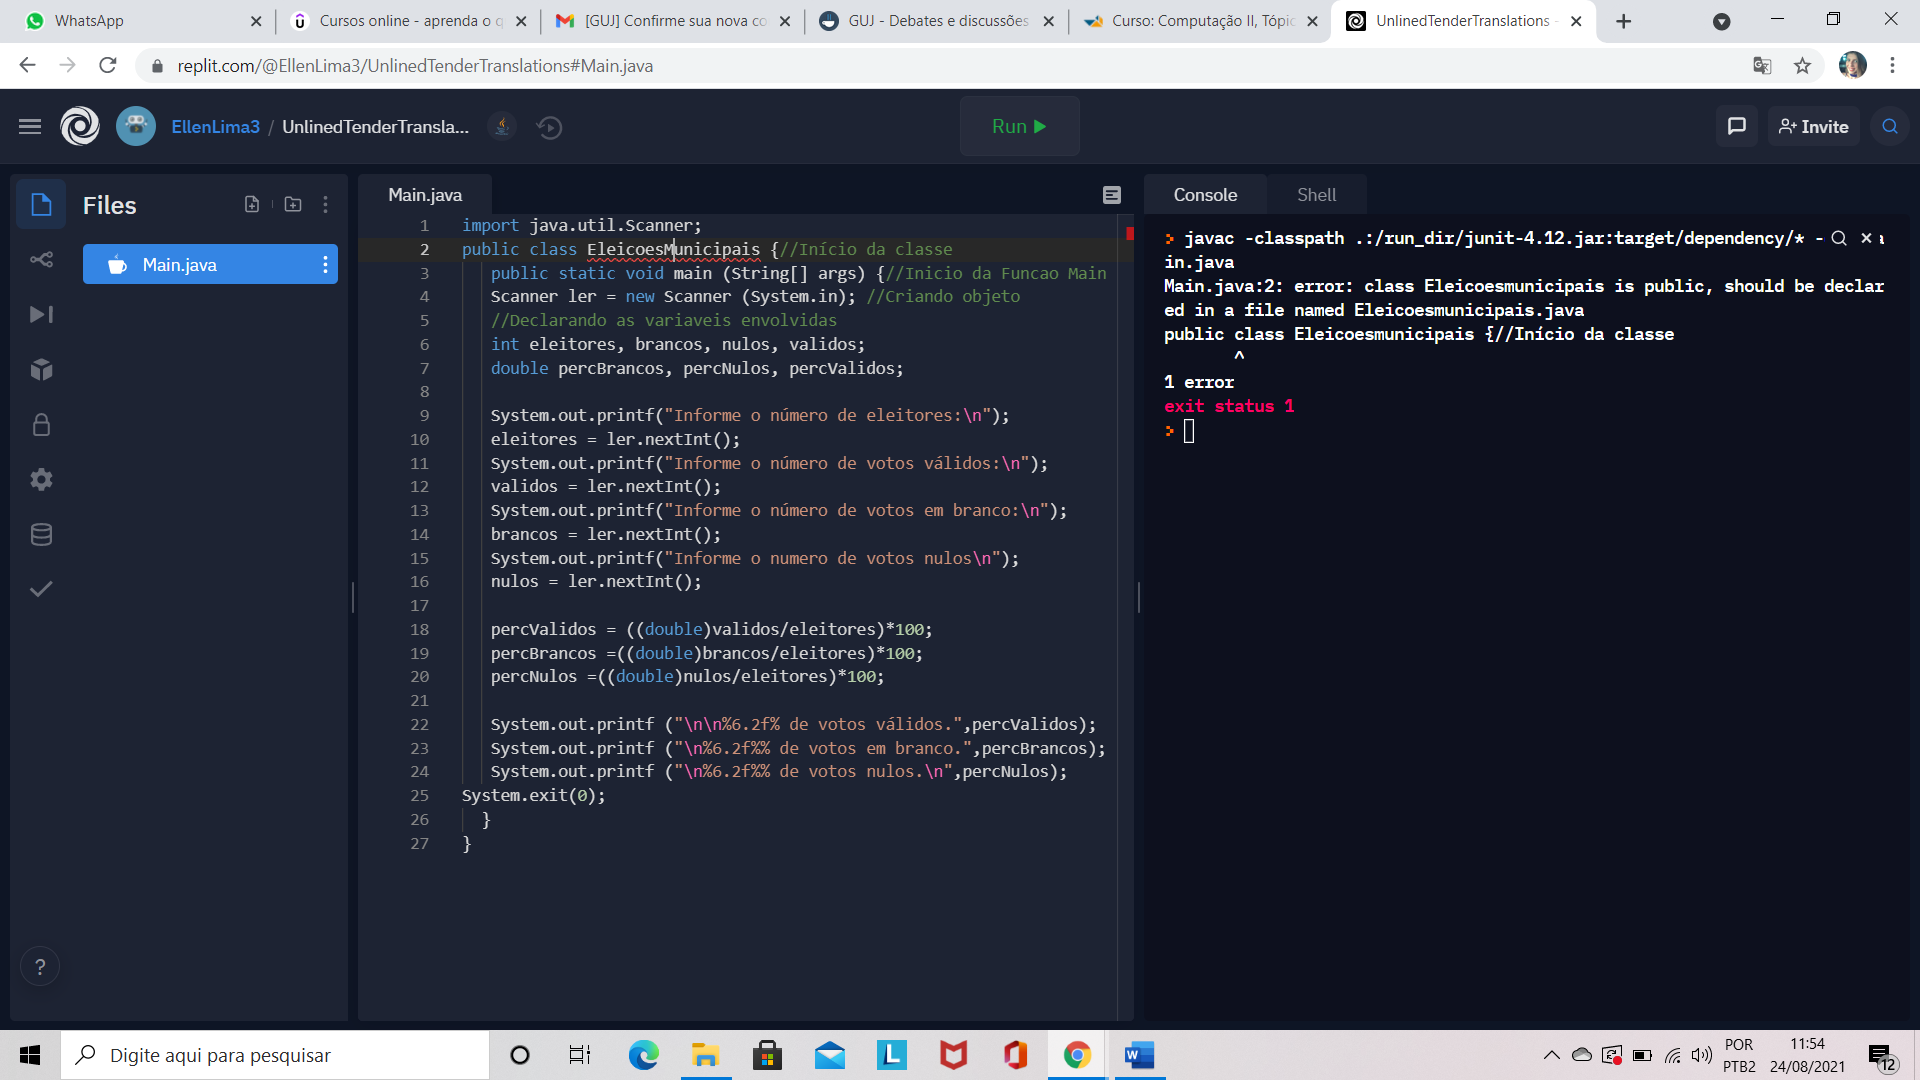Open the Replit hamburger menu
This screenshot has width=1920, height=1080.
pos(30,127)
